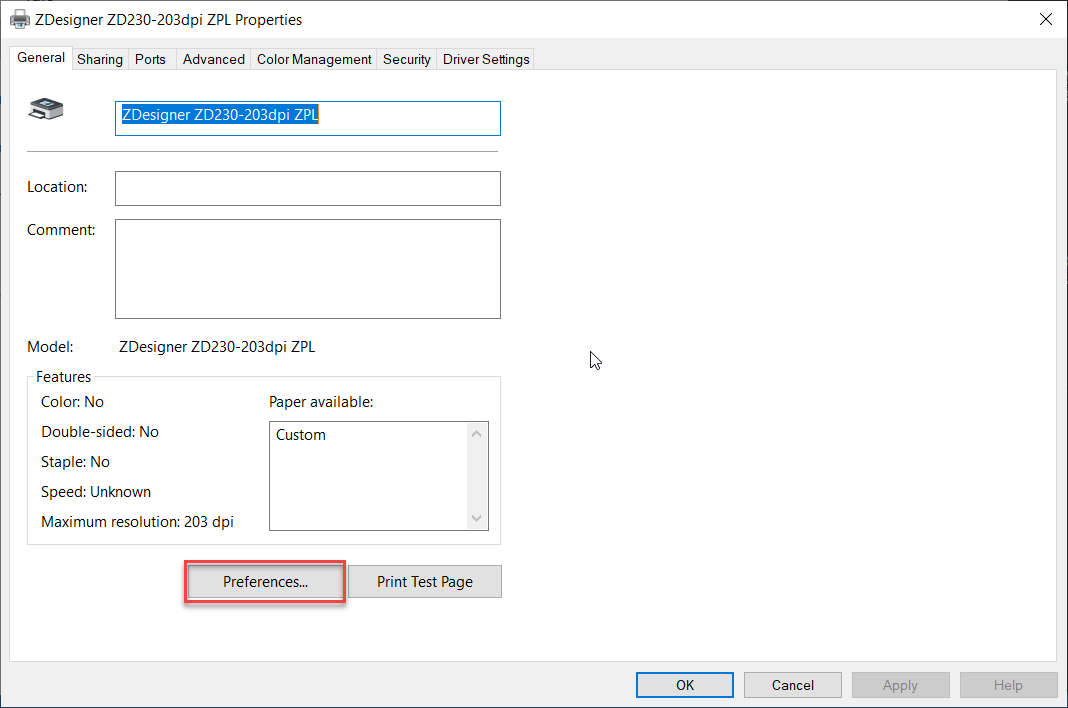Switch to the Driver Settings tab

click(x=486, y=59)
